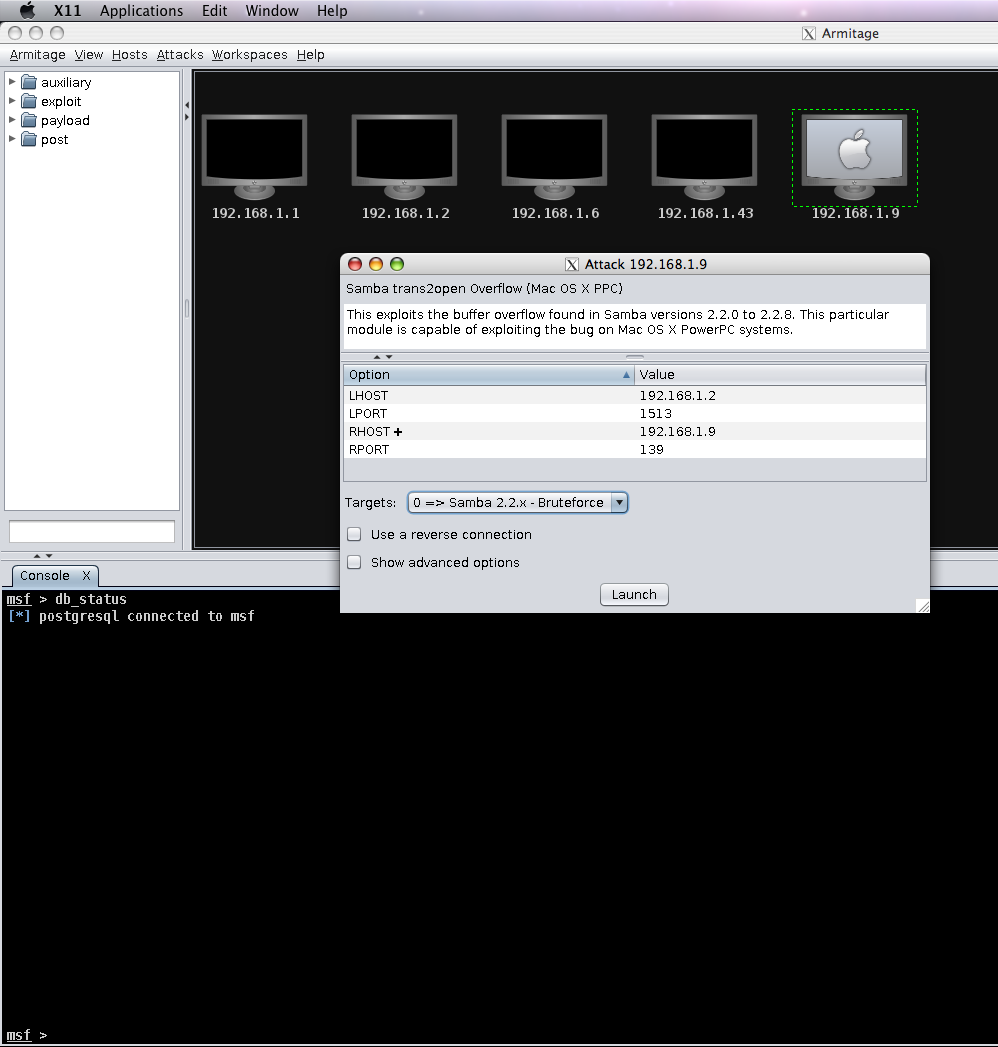Enable Show advanced options

[354, 562]
